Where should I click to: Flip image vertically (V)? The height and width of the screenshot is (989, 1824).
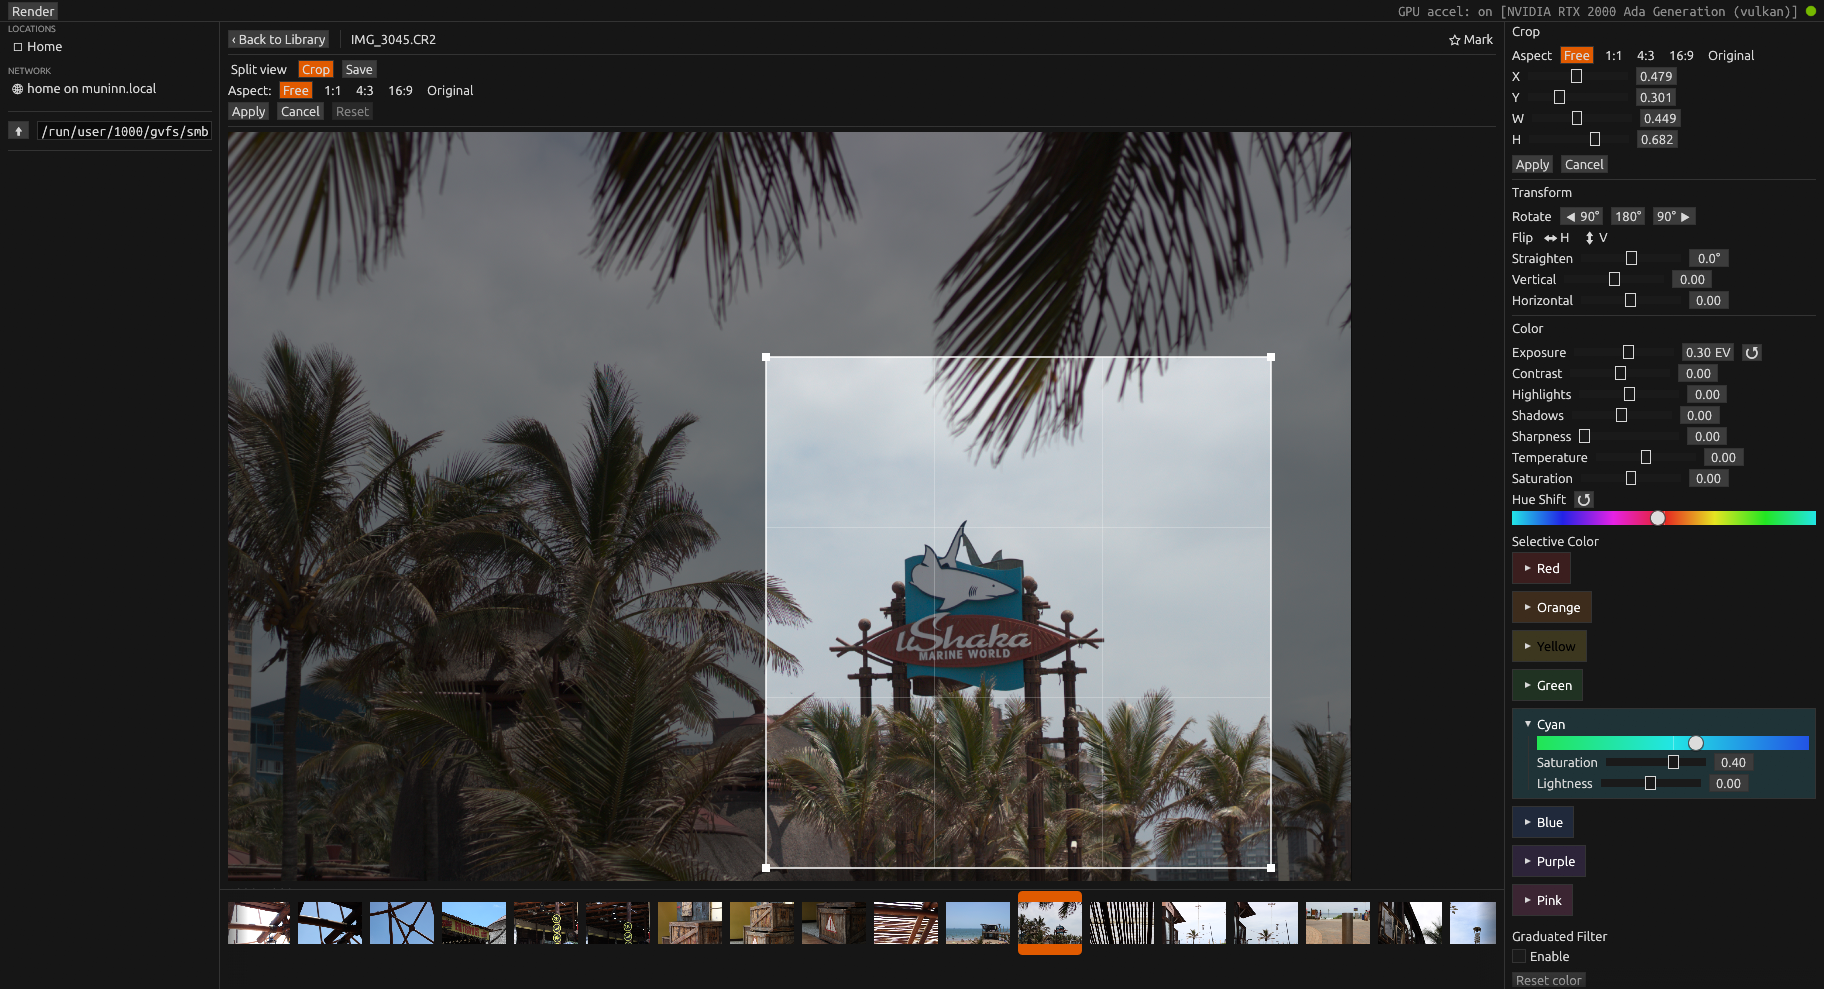coord(1596,238)
